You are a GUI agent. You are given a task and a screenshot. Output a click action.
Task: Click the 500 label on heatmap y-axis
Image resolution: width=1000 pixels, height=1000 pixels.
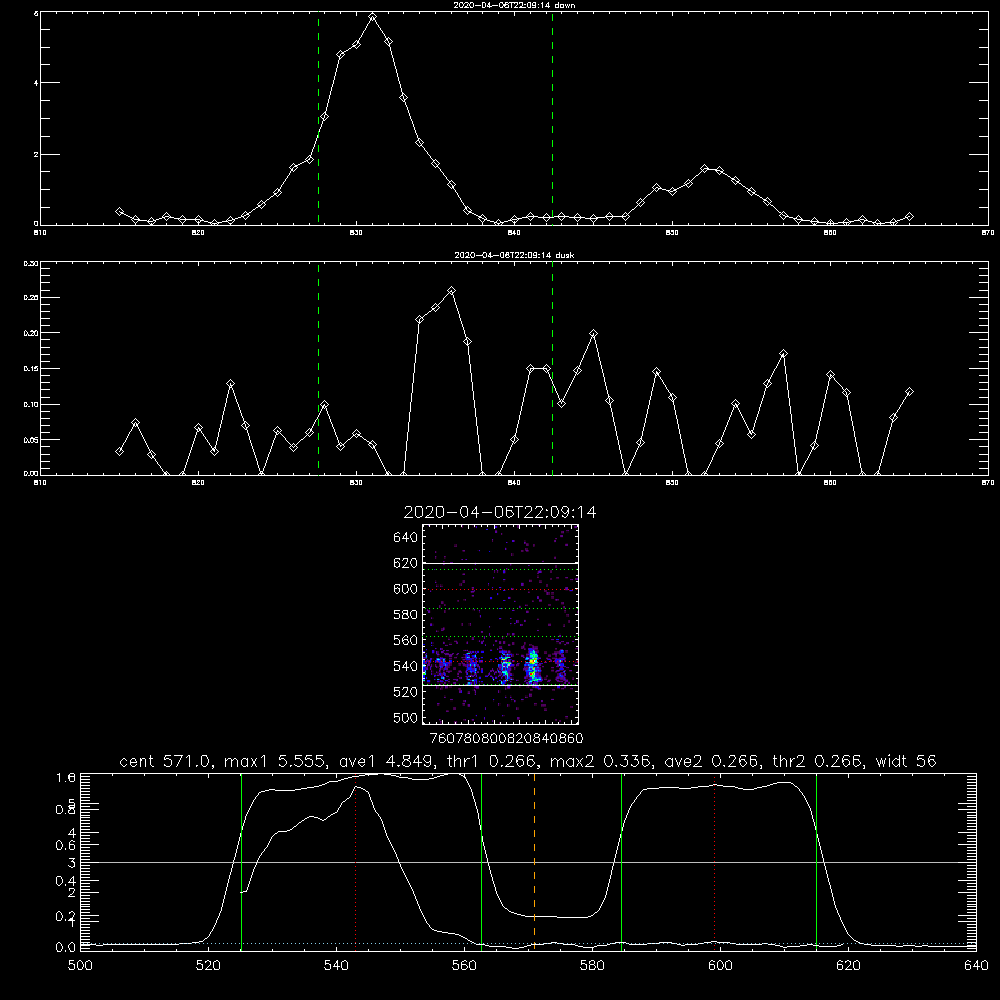[x=406, y=718]
